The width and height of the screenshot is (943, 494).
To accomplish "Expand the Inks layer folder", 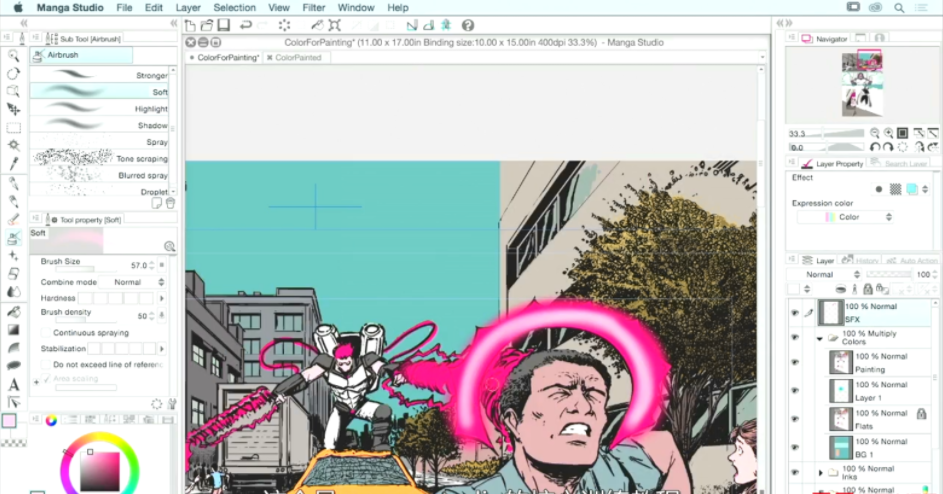I will click(x=821, y=472).
